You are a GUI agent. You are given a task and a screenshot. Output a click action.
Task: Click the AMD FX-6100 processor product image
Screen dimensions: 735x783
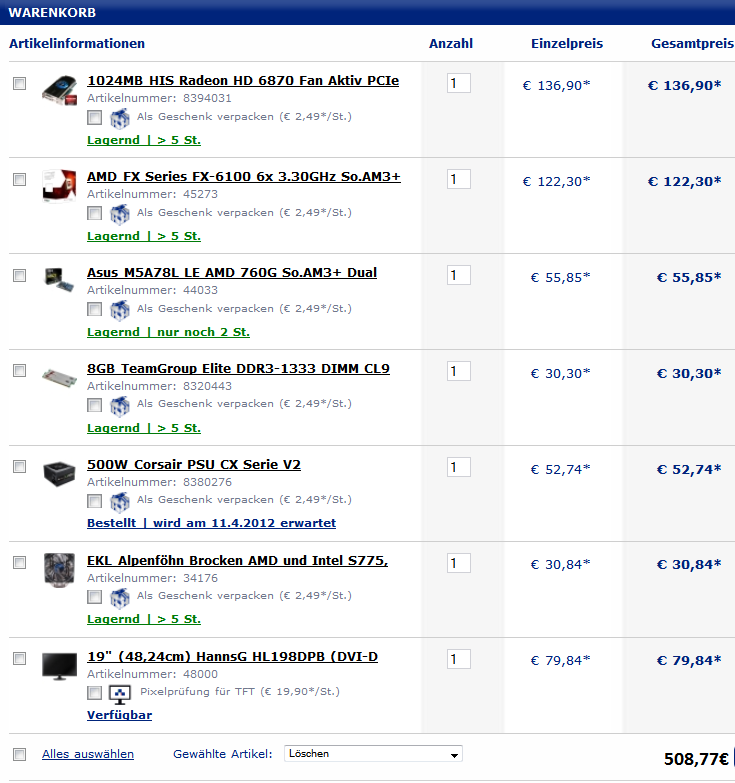(x=59, y=185)
